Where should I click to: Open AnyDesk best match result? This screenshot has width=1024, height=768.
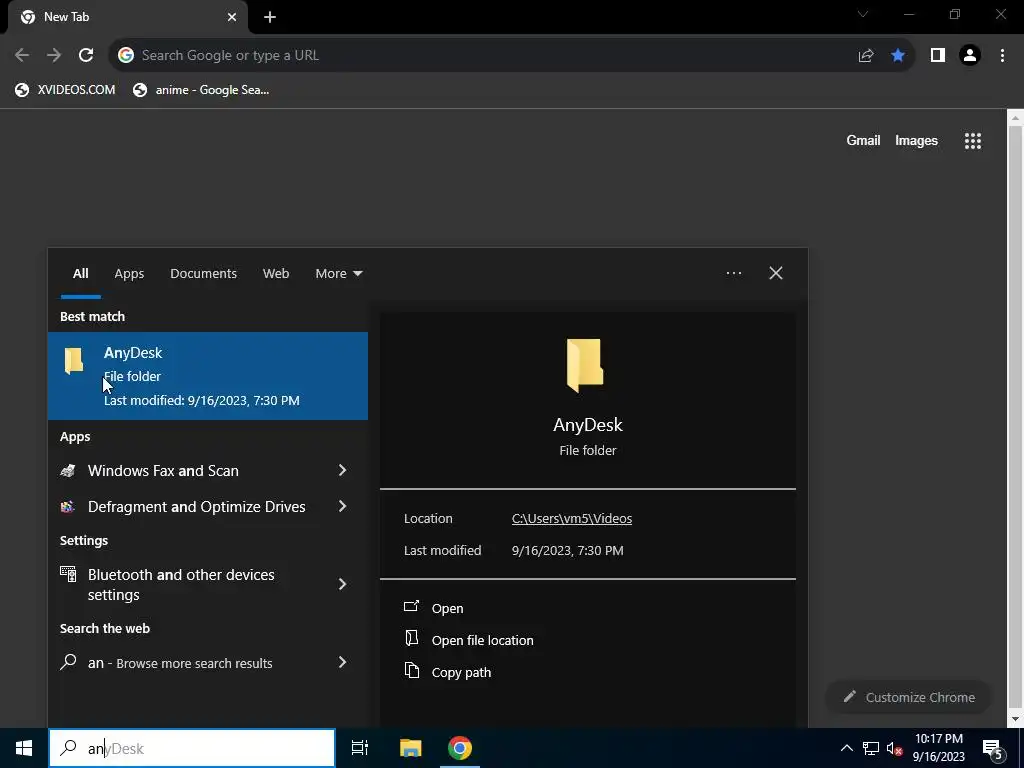[x=208, y=376]
